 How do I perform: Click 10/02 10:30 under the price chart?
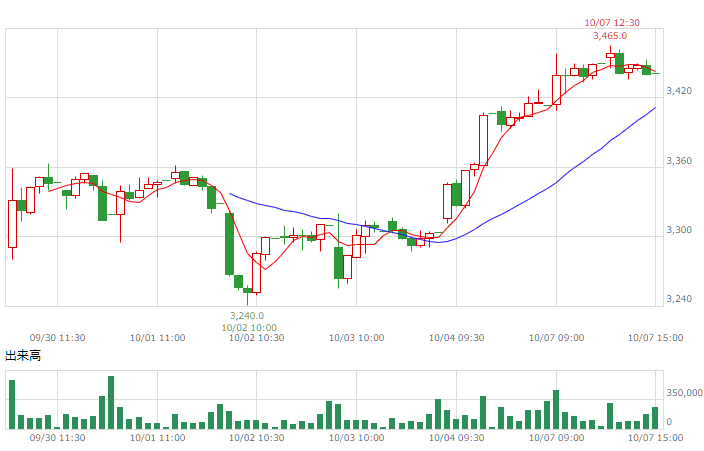pyautogui.click(x=256, y=338)
